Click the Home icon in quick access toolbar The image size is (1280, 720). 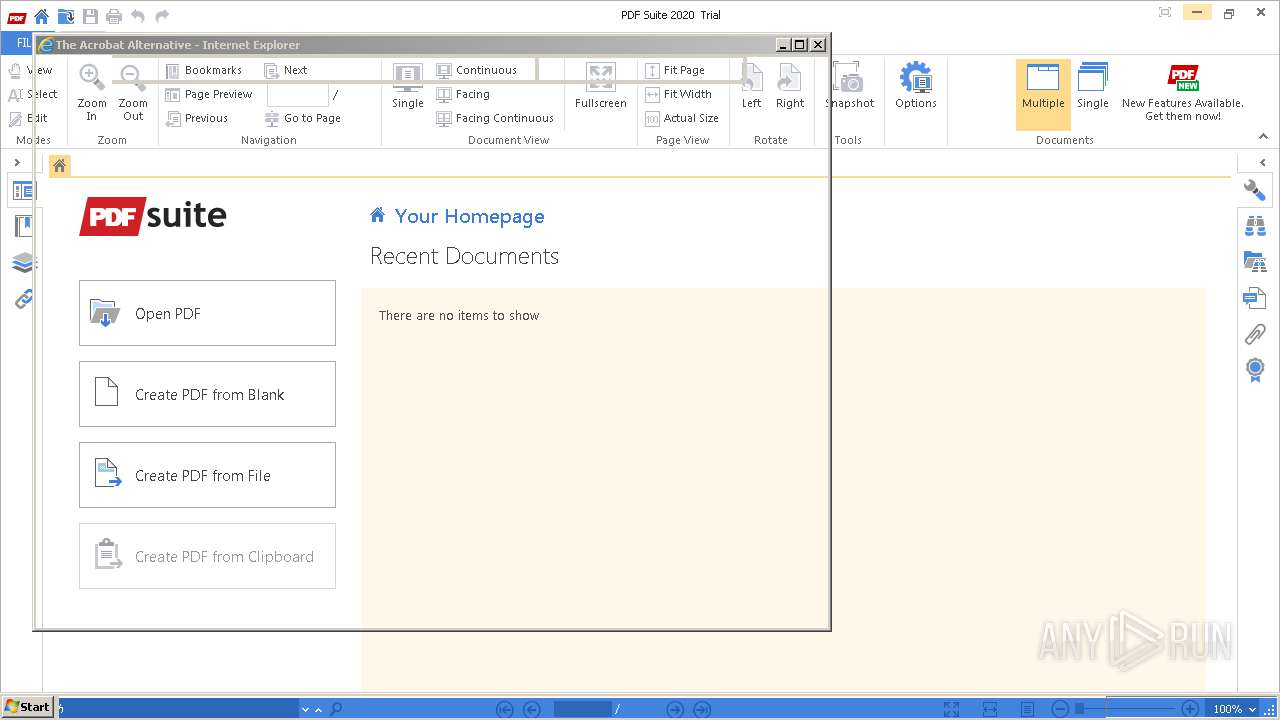[41, 16]
